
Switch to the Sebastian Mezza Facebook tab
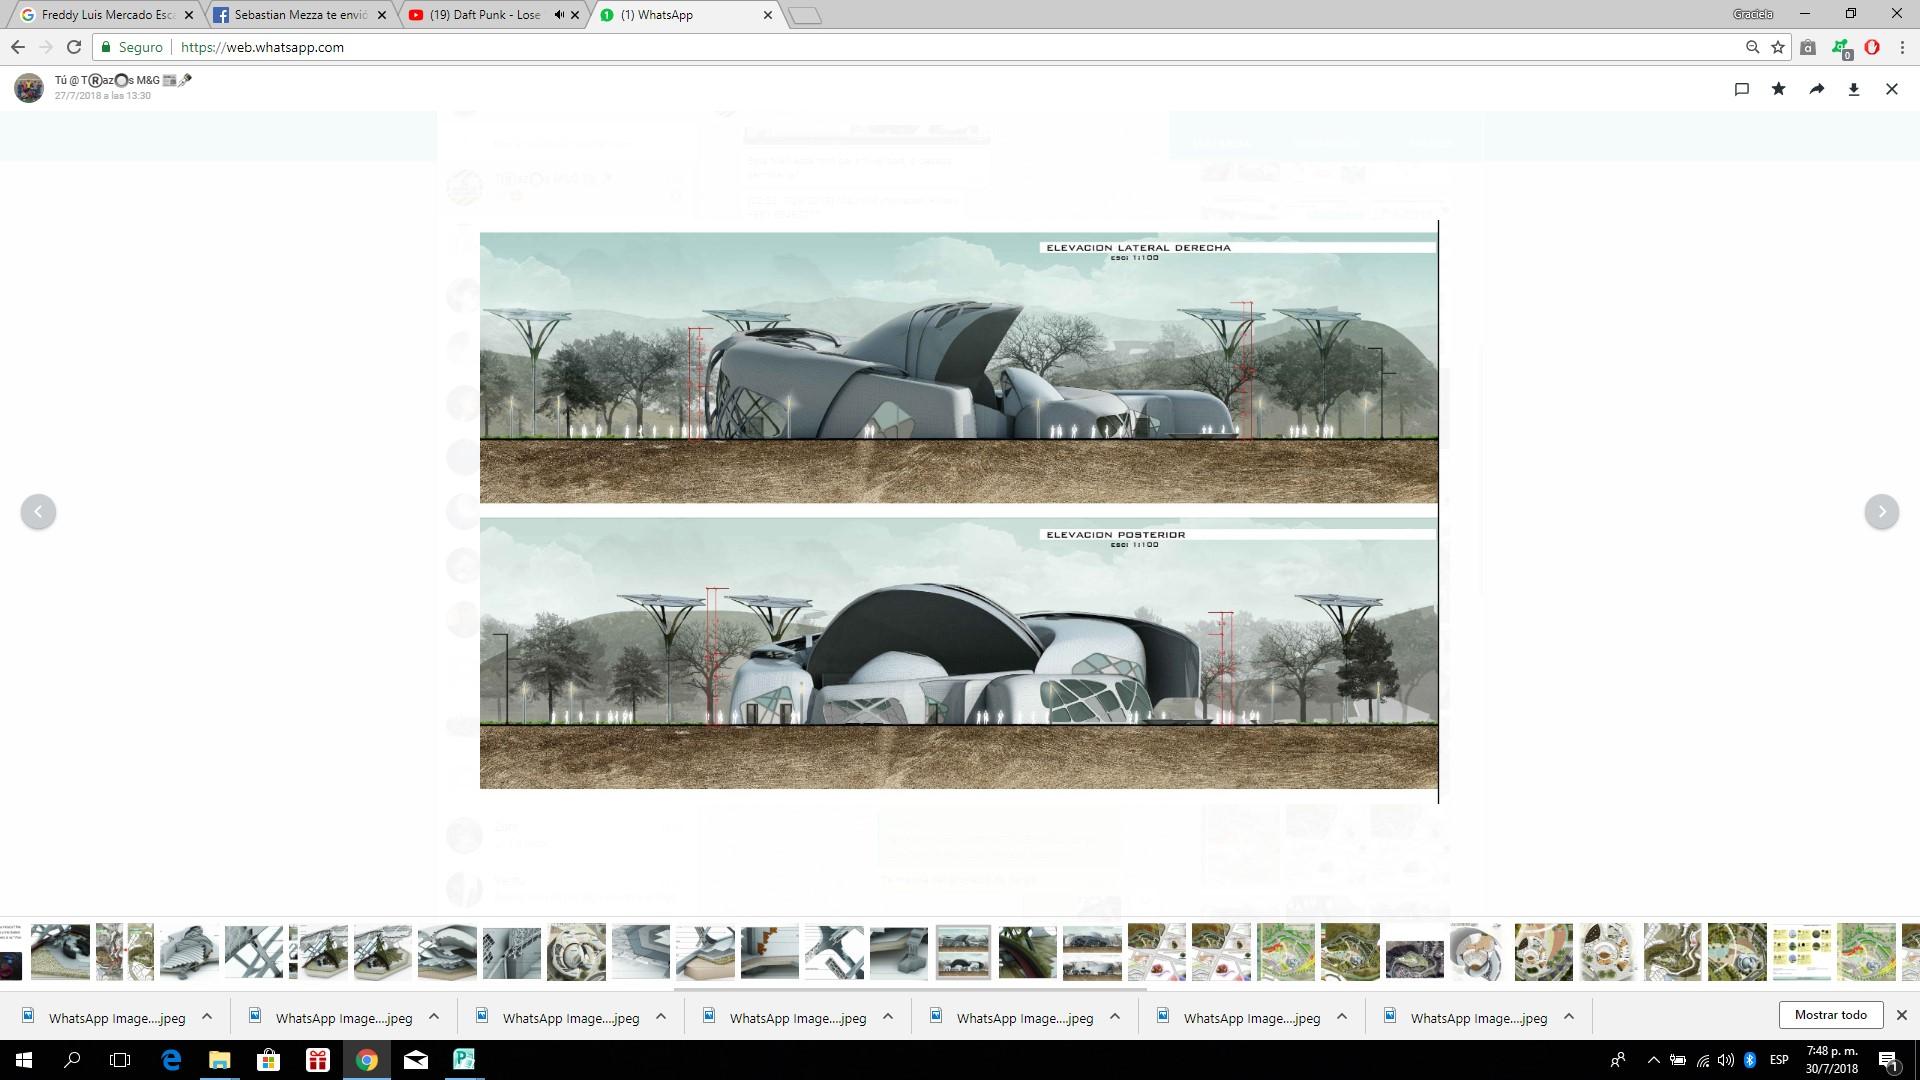click(300, 15)
